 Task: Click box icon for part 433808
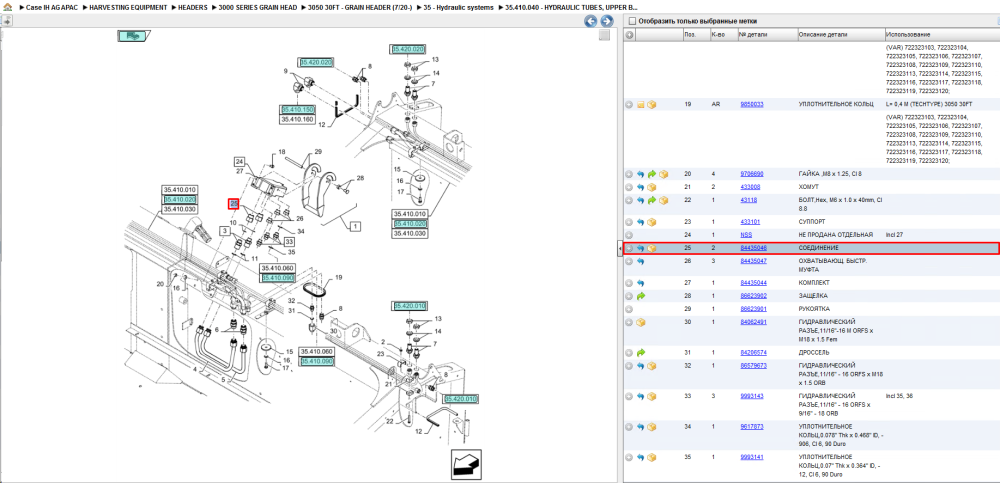(652, 188)
